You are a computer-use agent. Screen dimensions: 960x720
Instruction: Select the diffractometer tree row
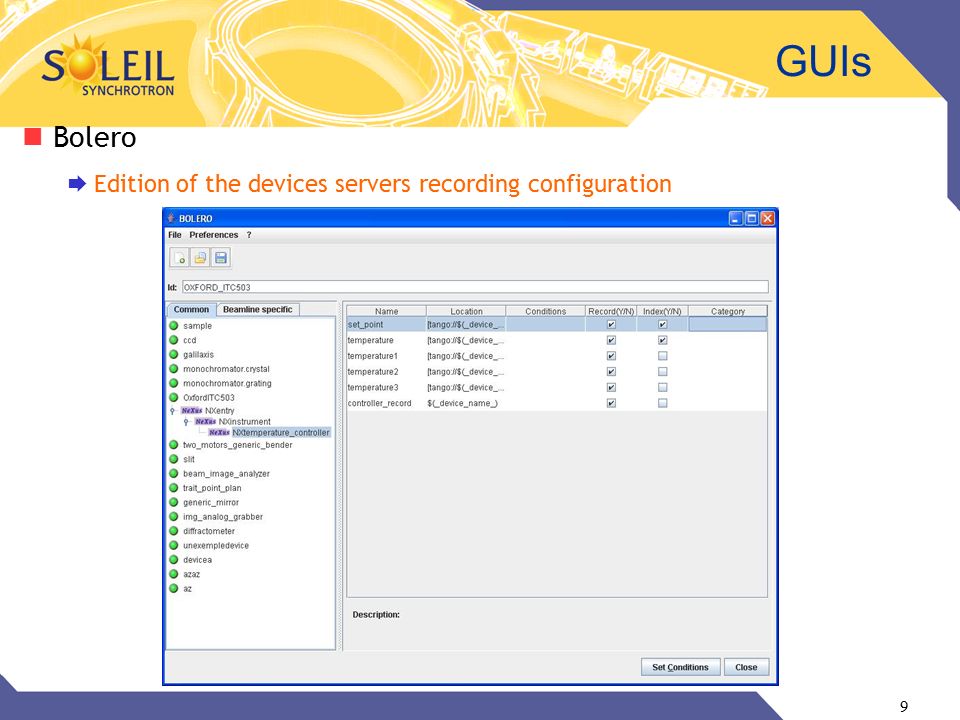pos(209,531)
